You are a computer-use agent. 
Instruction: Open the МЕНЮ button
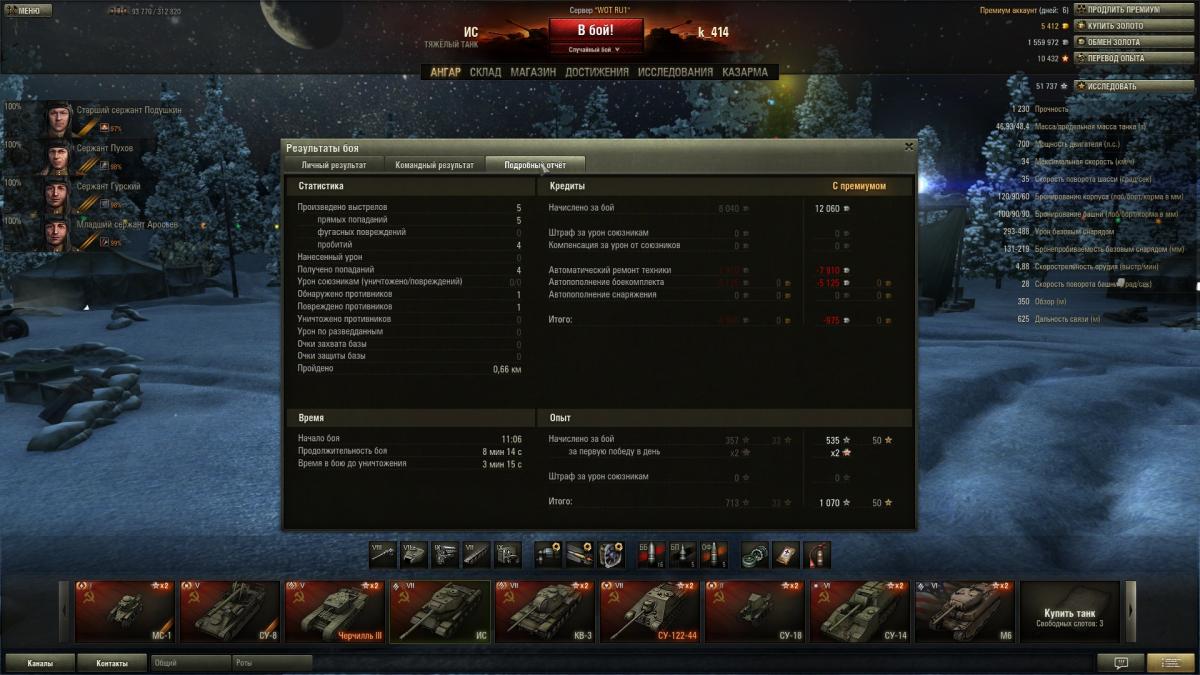pyautogui.click(x=28, y=10)
